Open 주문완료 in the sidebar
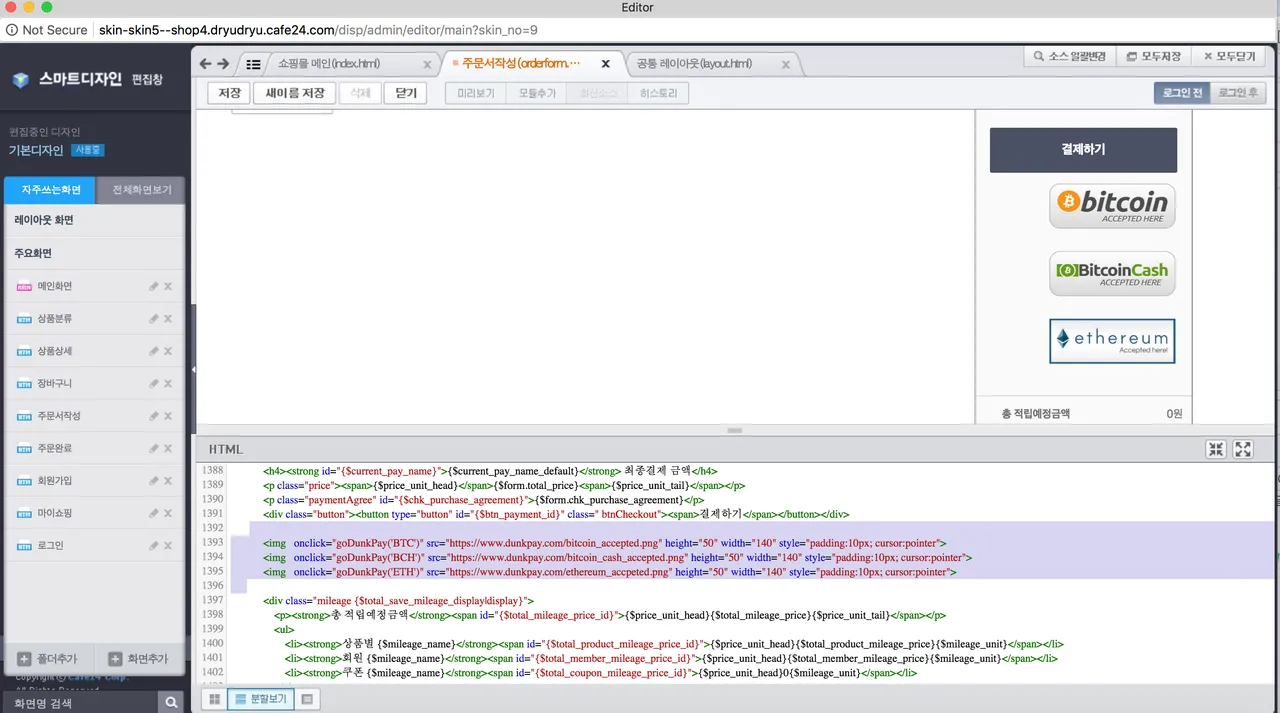 54,448
